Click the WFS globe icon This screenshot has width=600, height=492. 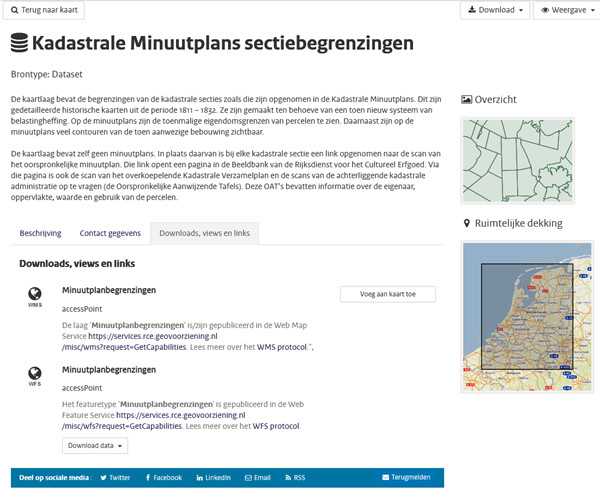click(35, 373)
